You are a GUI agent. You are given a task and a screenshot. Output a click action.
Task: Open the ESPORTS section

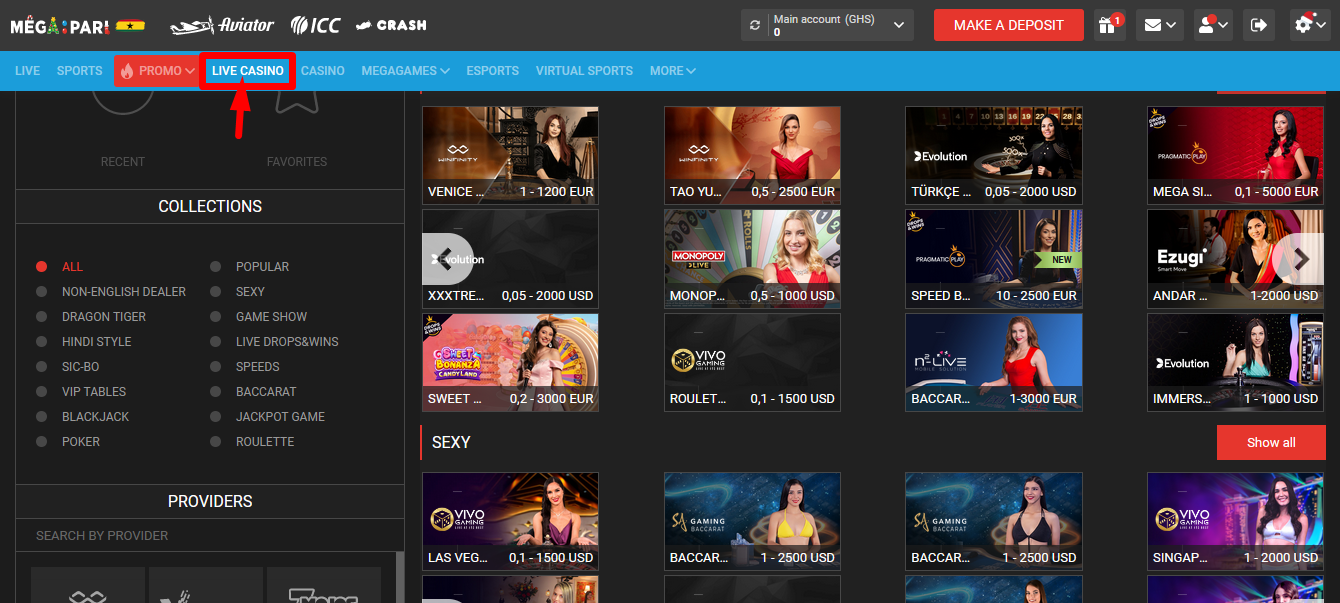(x=492, y=70)
